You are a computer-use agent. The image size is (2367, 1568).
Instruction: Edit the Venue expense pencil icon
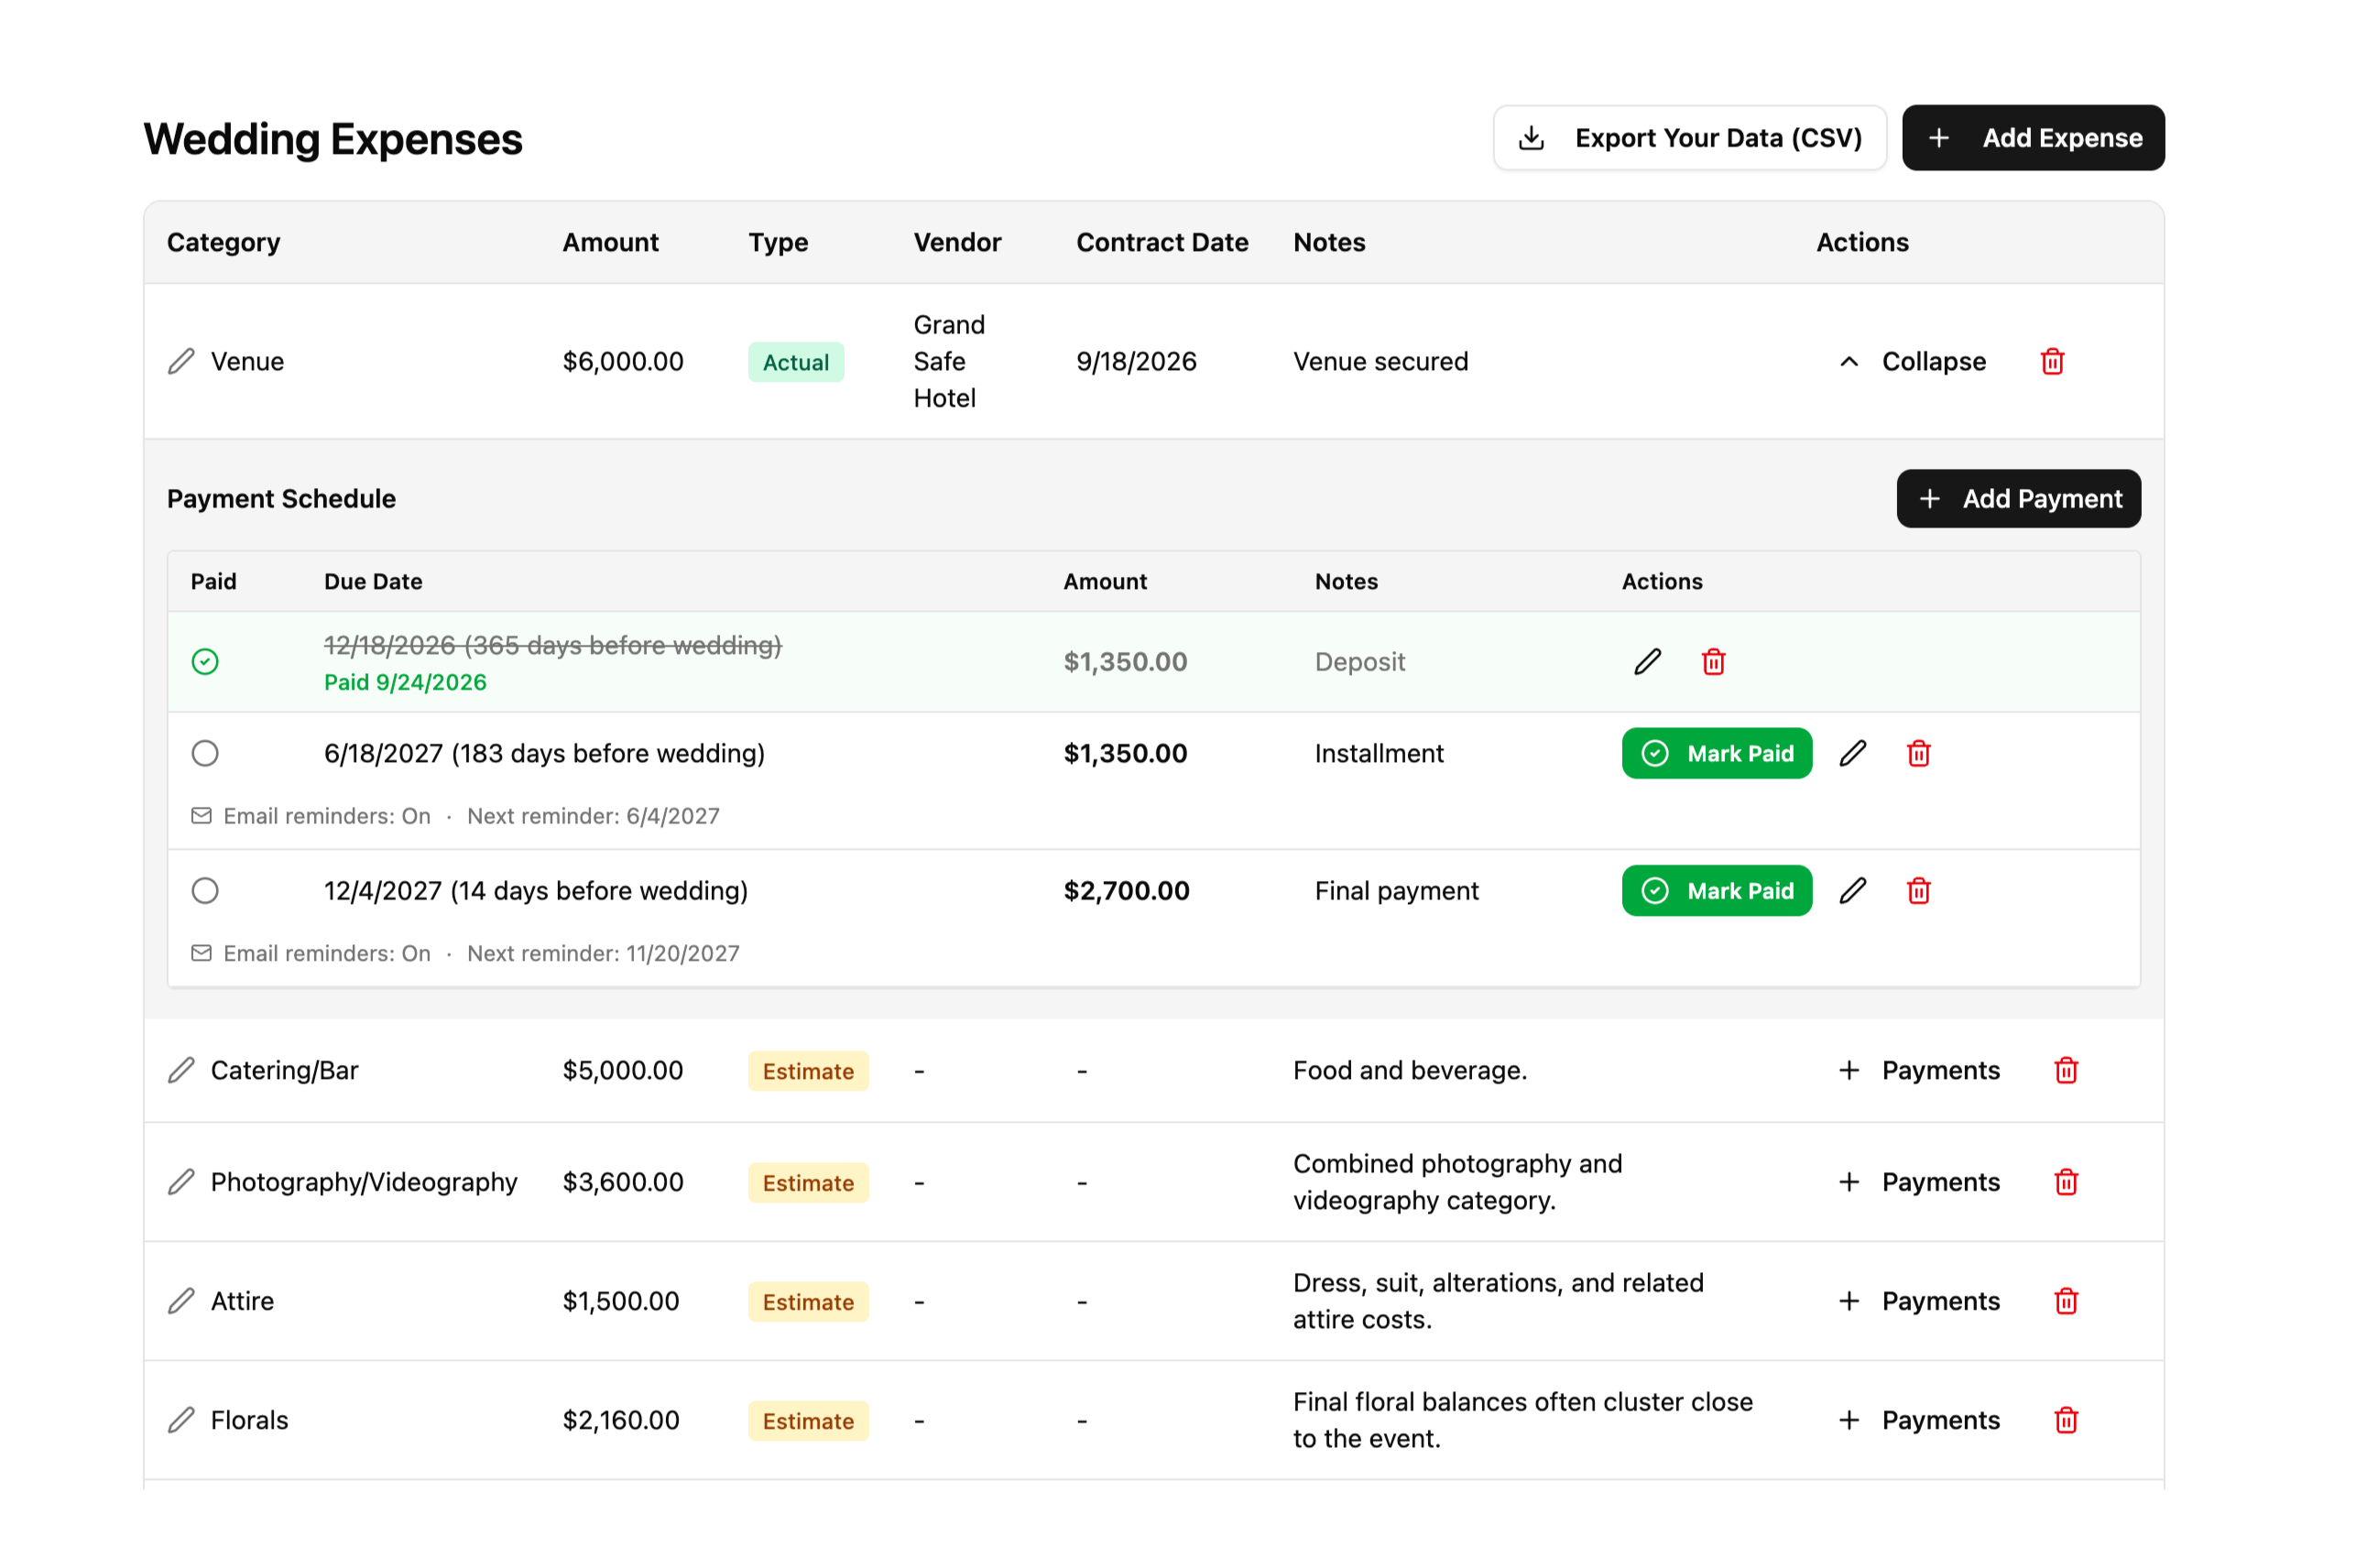coord(181,362)
